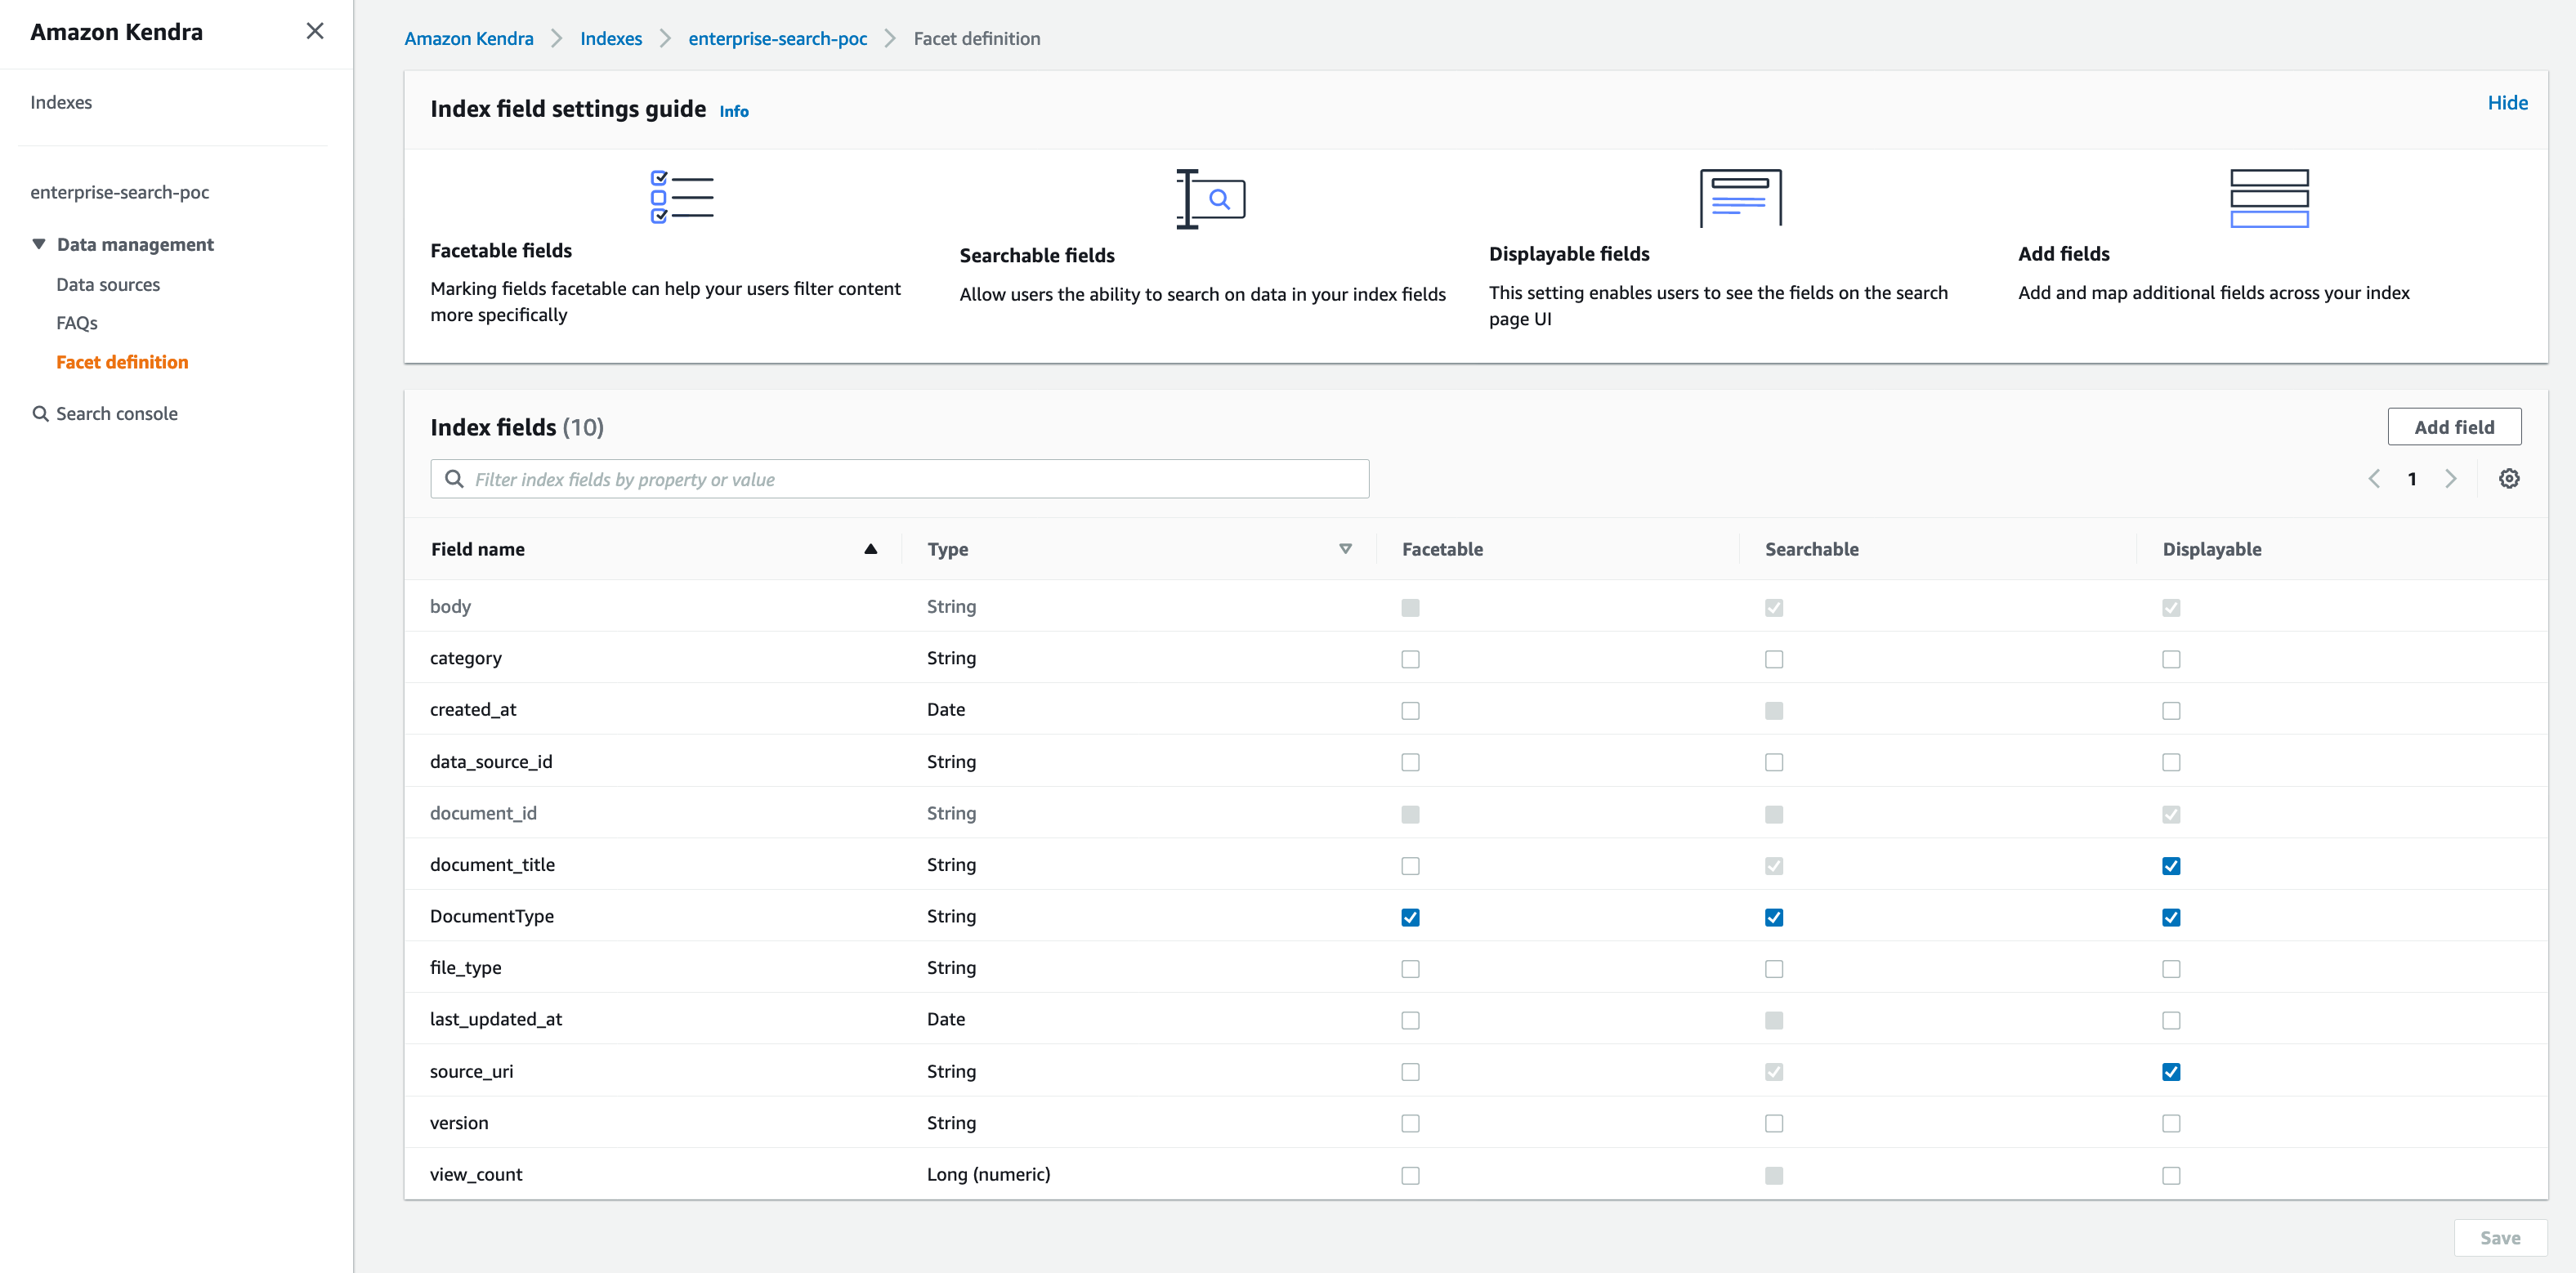Click the Field name column header
The width and height of the screenshot is (2576, 1273).
point(478,549)
